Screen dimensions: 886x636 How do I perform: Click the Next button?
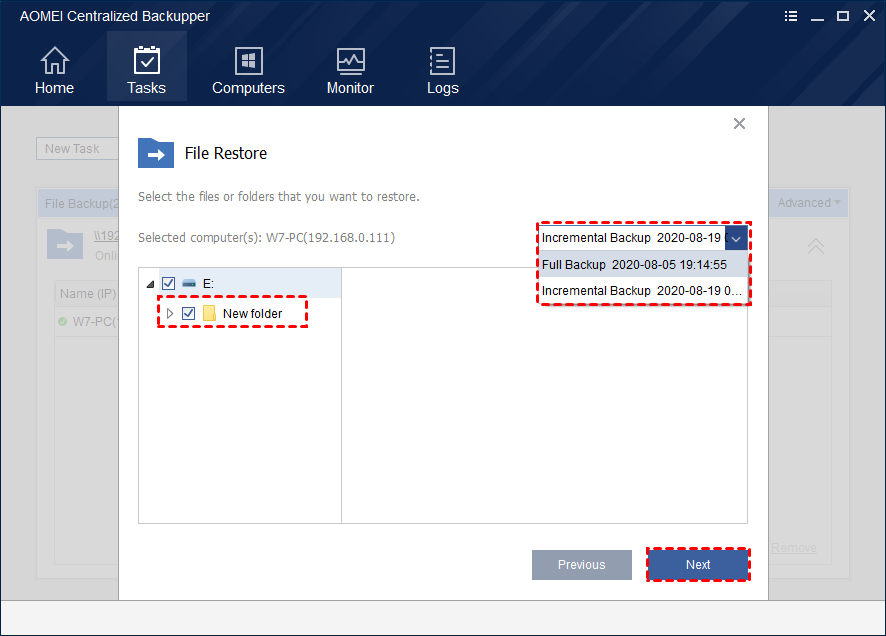[698, 565]
